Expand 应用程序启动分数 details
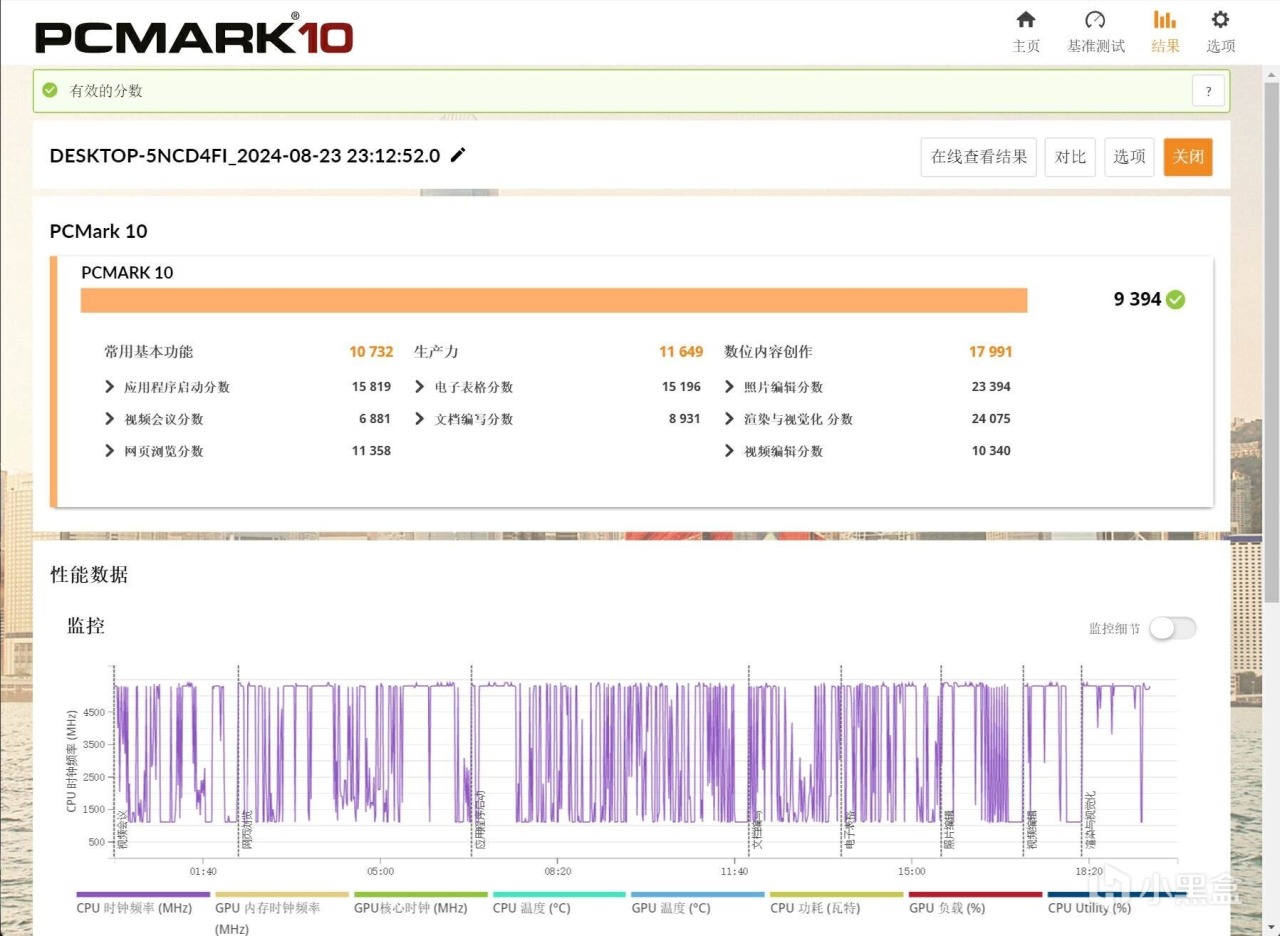 pyautogui.click(x=110, y=387)
